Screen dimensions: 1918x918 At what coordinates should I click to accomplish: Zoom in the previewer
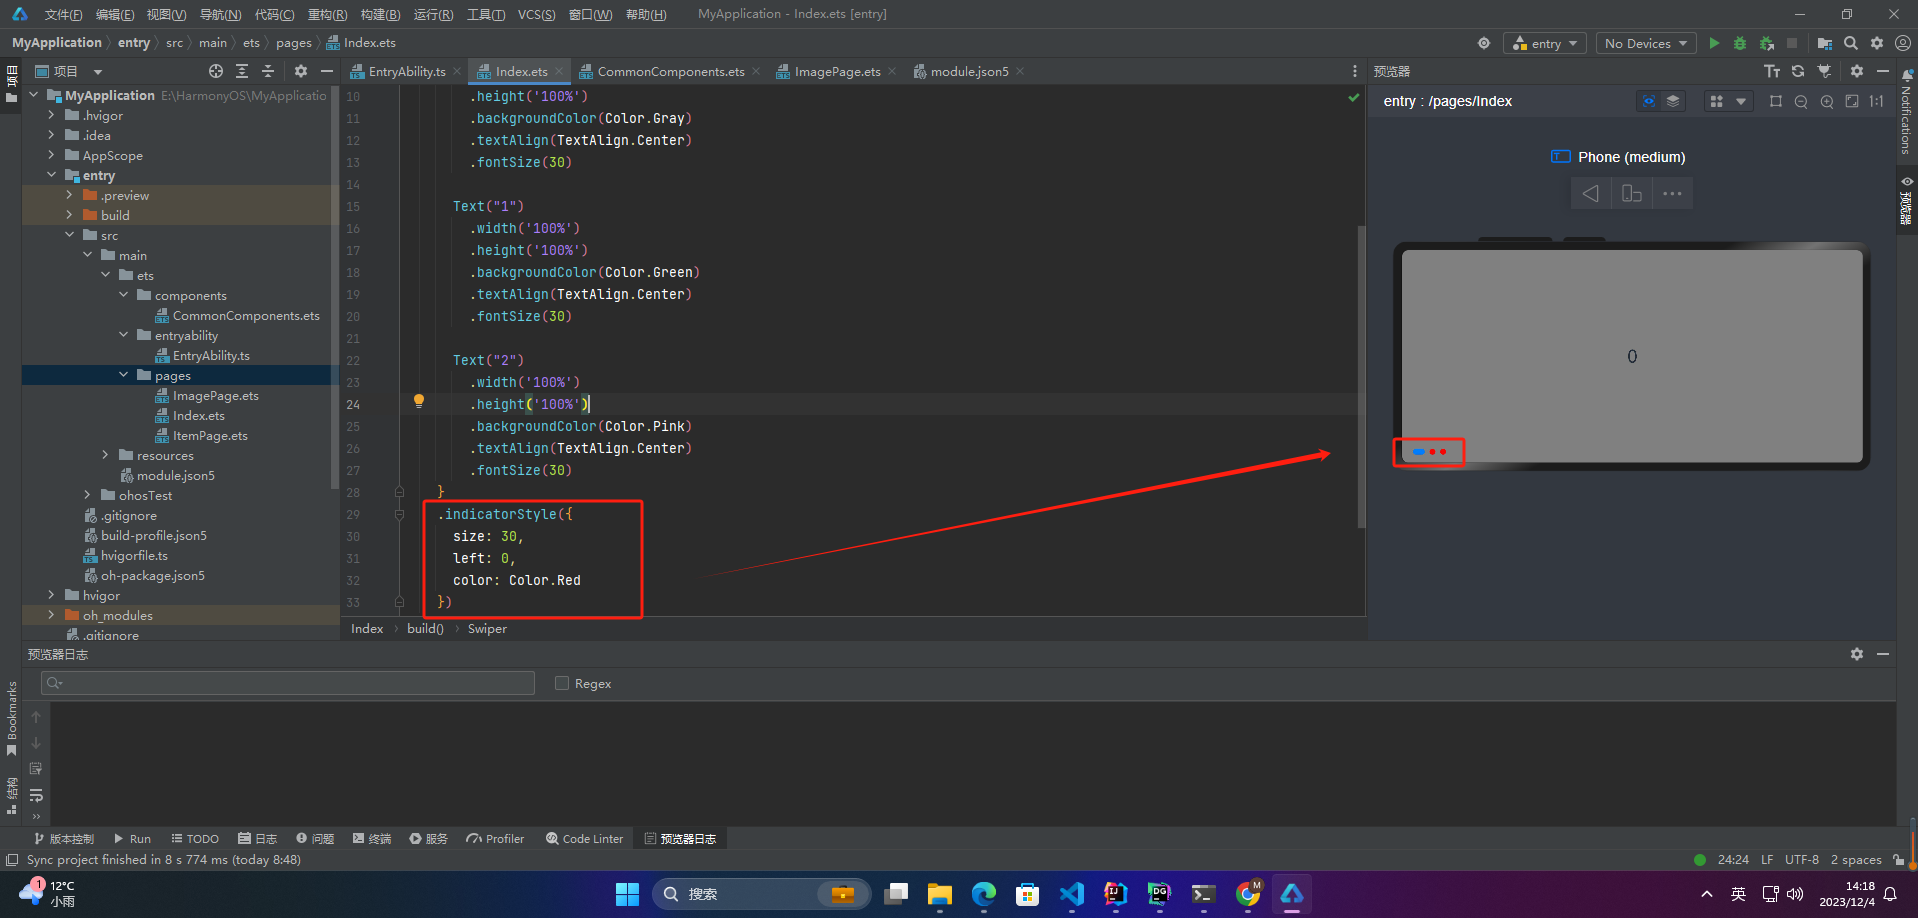[1827, 101]
